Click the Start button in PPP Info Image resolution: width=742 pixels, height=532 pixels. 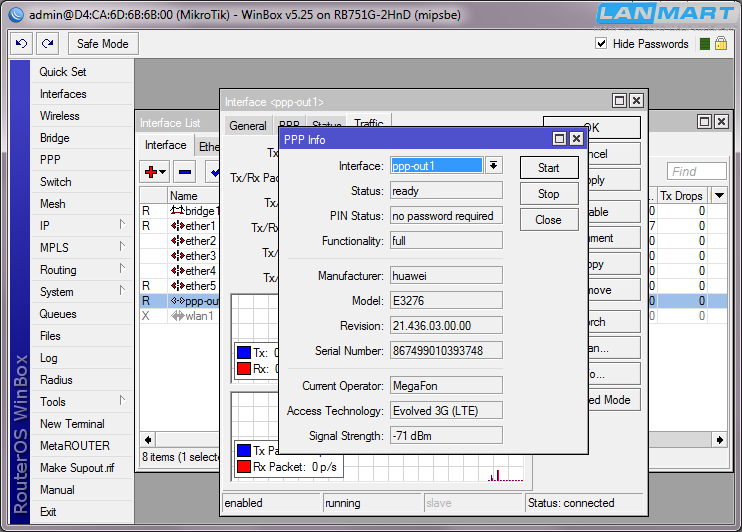click(x=549, y=168)
